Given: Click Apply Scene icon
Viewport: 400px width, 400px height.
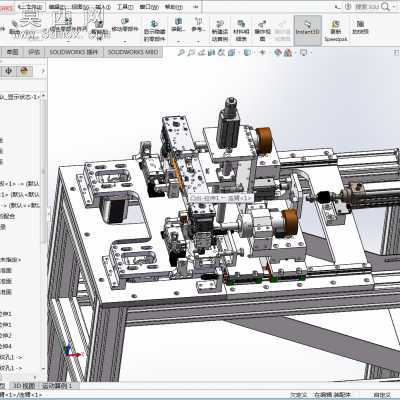Looking at the screenshot, I should (x=288, y=52).
